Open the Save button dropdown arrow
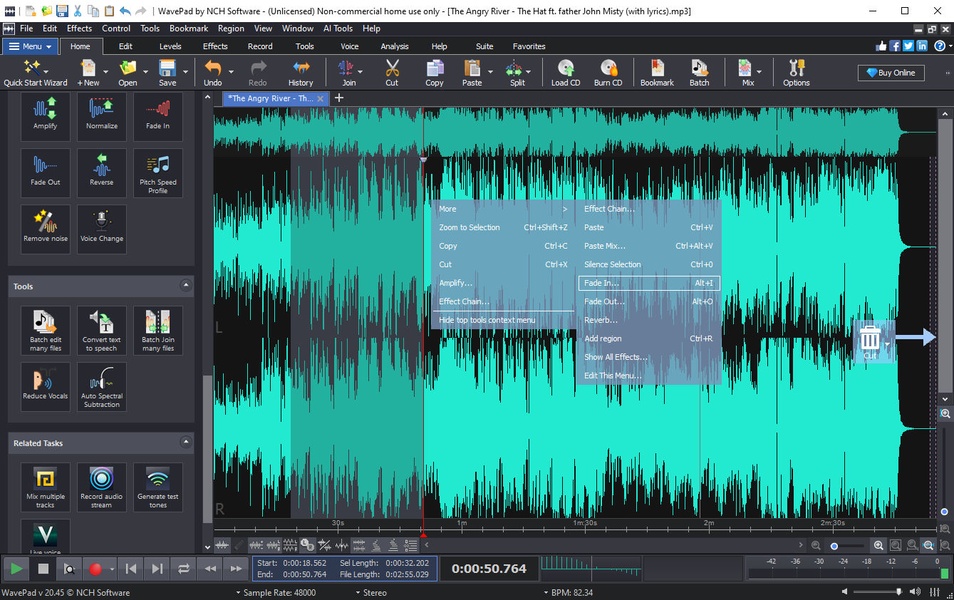This screenshot has height=600, width=954. point(185,72)
